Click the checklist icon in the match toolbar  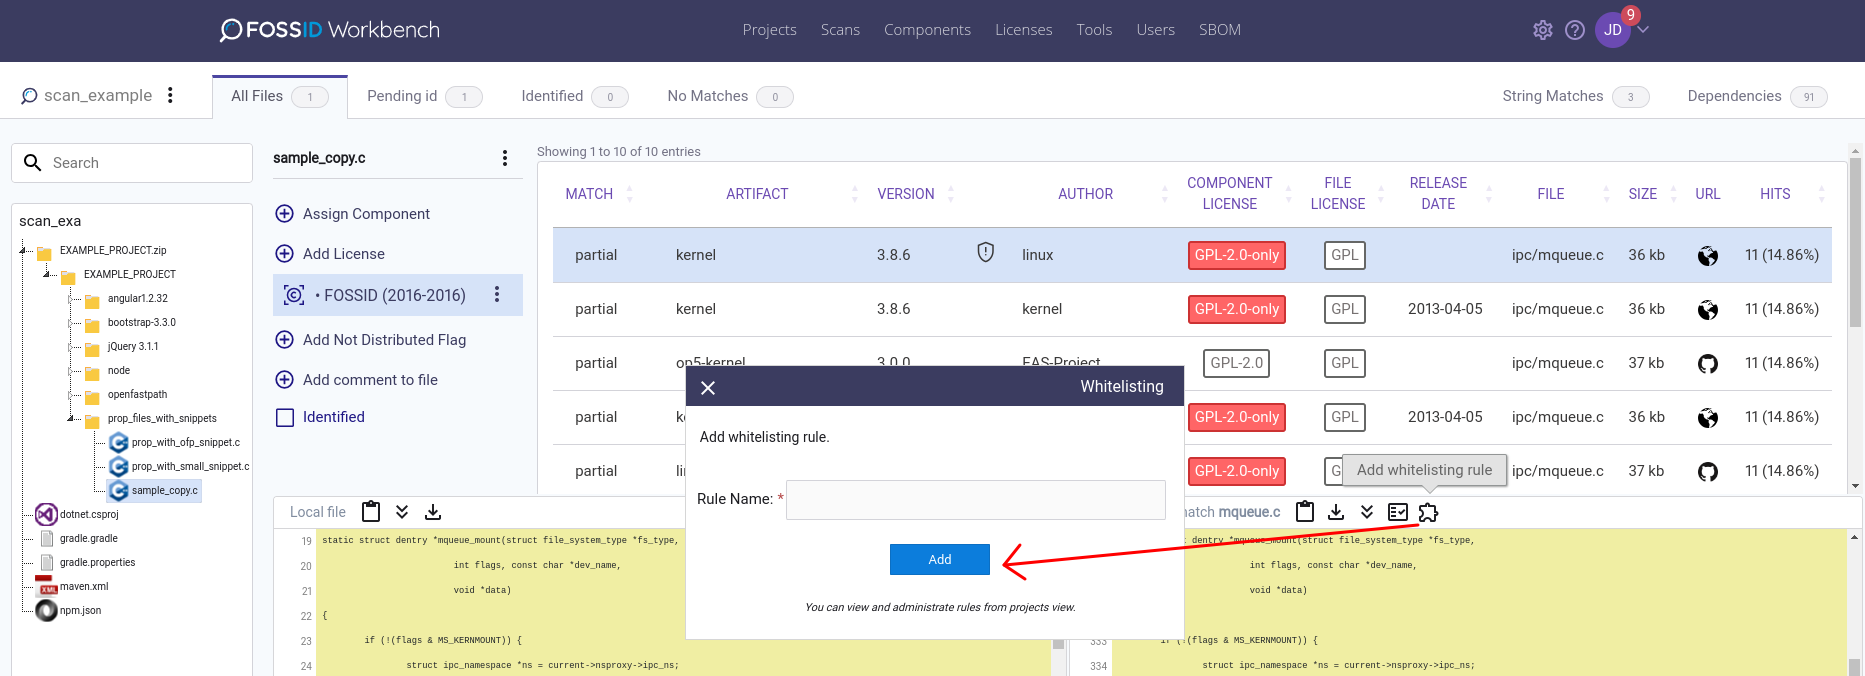tap(1398, 512)
